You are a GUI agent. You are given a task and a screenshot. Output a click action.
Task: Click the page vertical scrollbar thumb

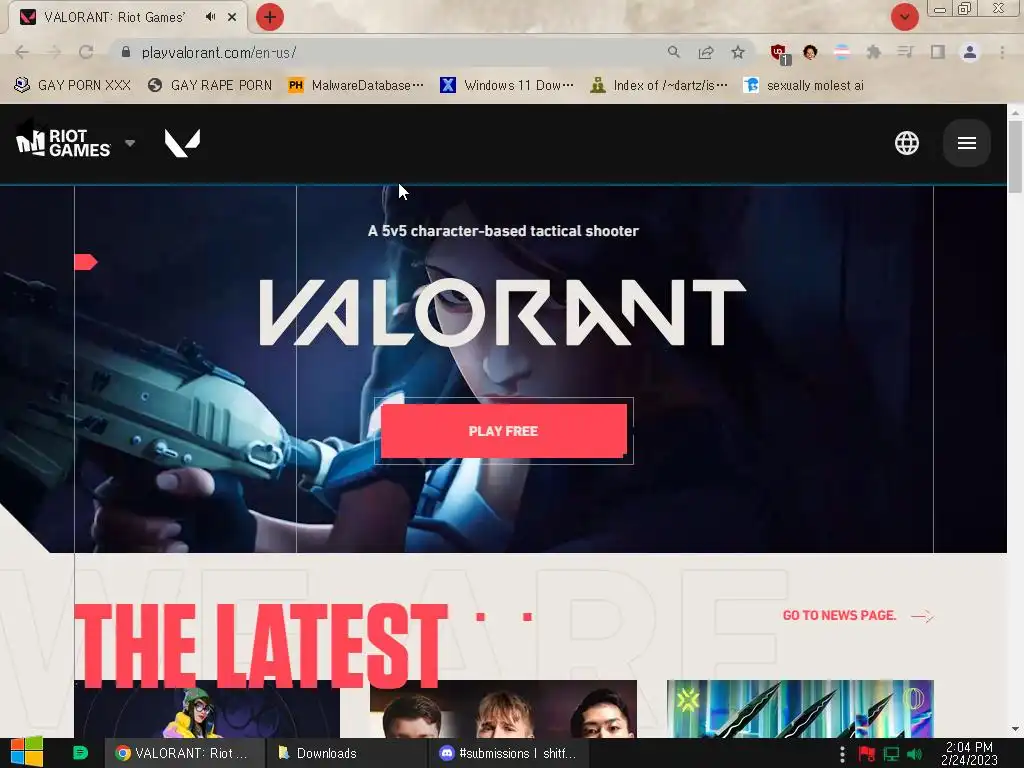click(x=1014, y=157)
